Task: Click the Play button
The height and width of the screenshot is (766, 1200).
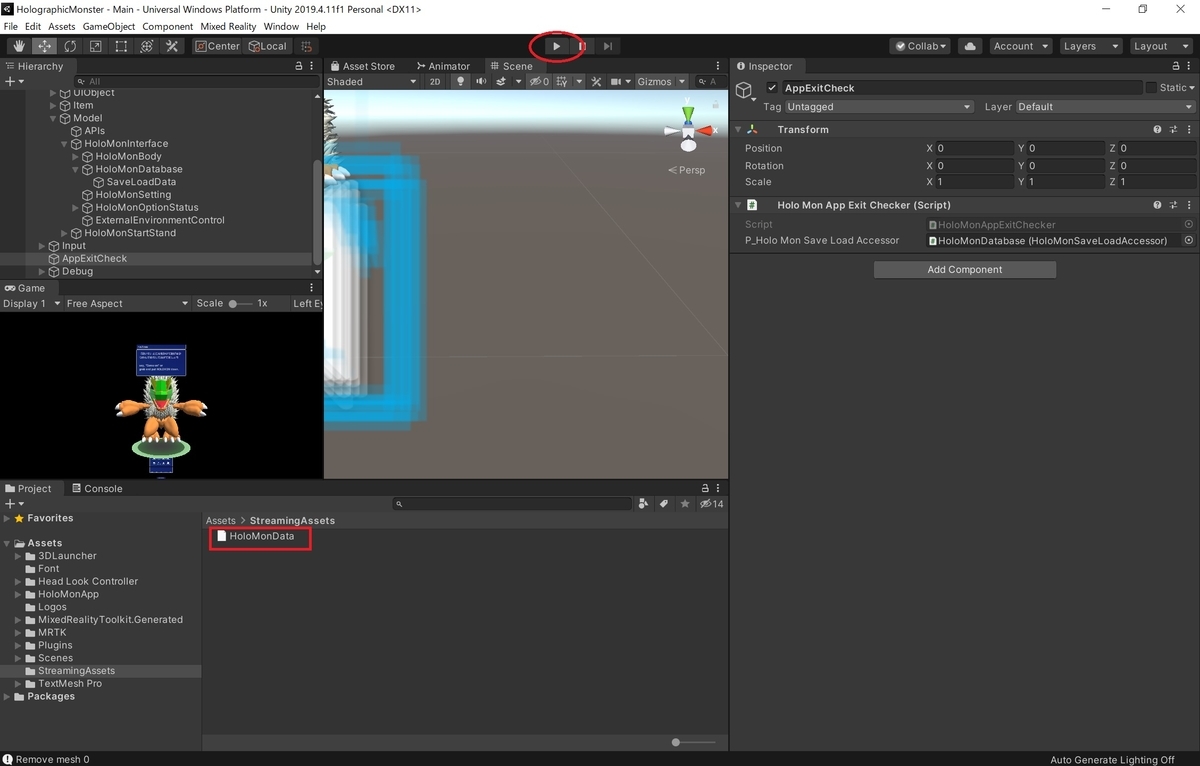Action: 556,46
